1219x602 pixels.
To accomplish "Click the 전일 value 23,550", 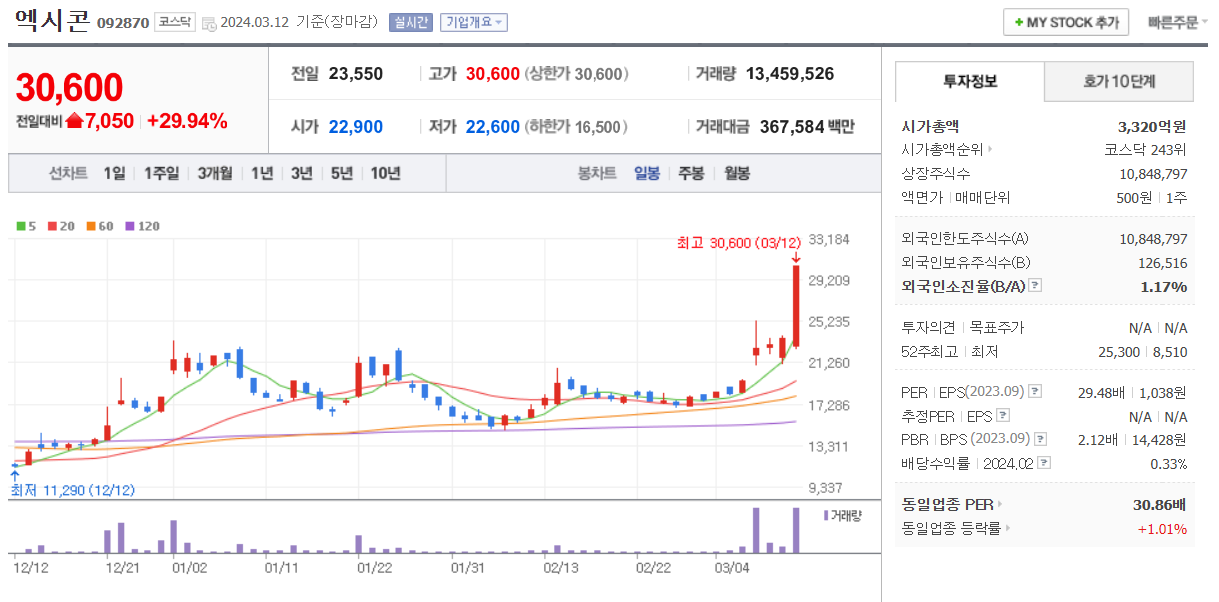I will pos(355,74).
